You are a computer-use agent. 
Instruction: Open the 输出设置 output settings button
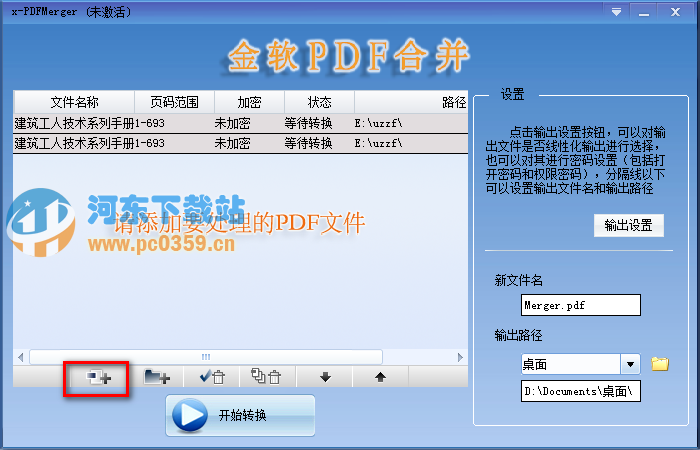click(629, 225)
